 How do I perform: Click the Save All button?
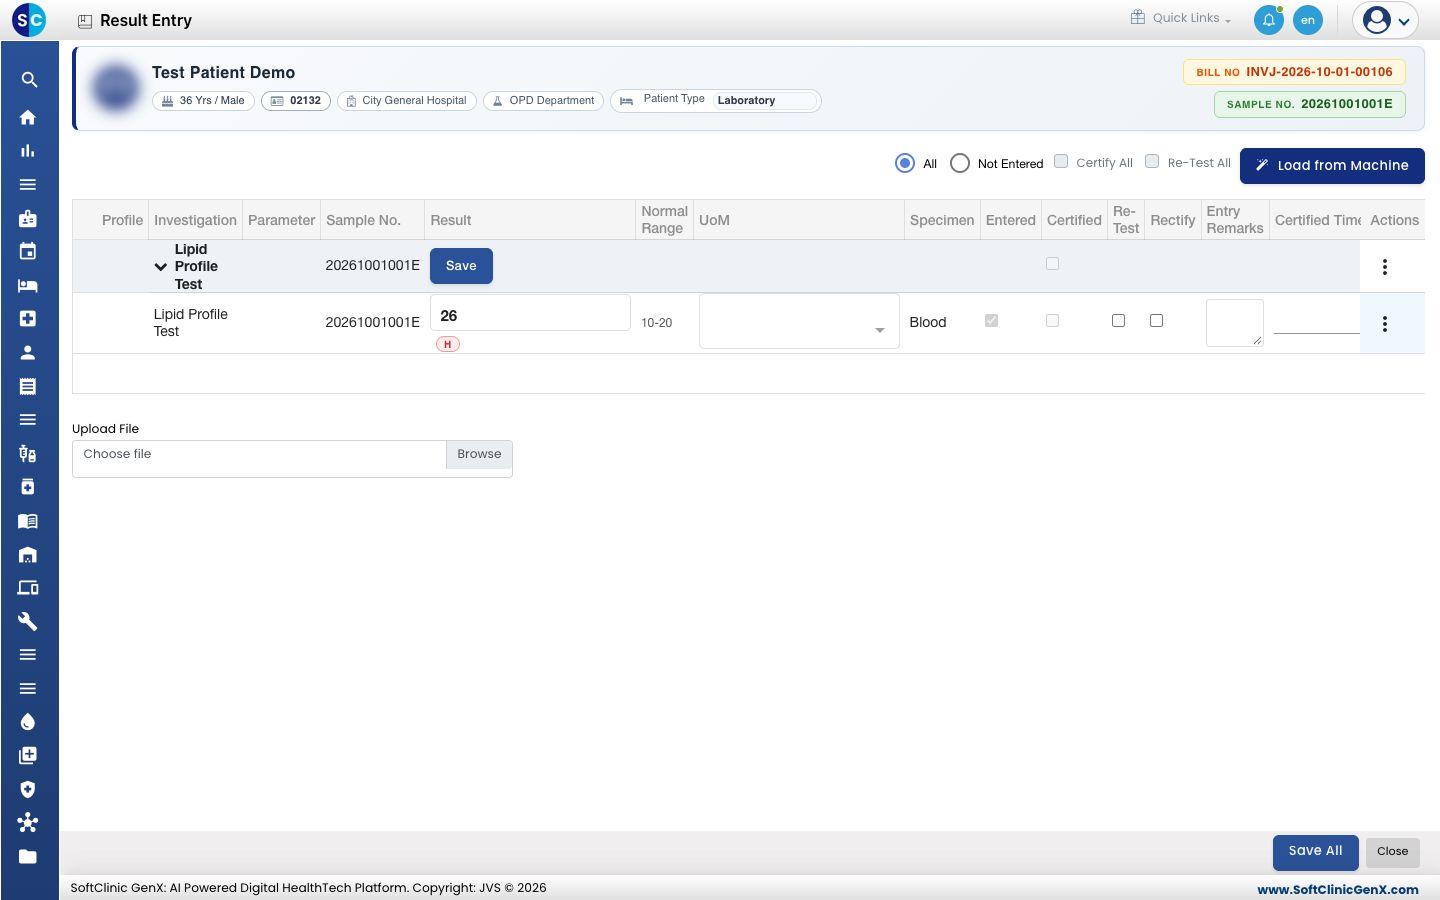(1315, 852)
